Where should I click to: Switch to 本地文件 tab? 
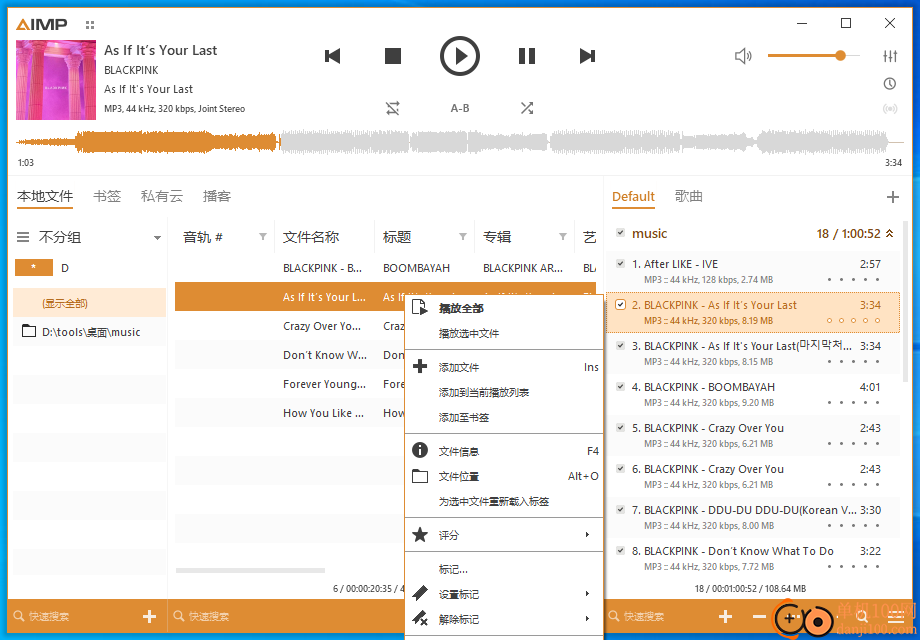[x=45, y=197]
